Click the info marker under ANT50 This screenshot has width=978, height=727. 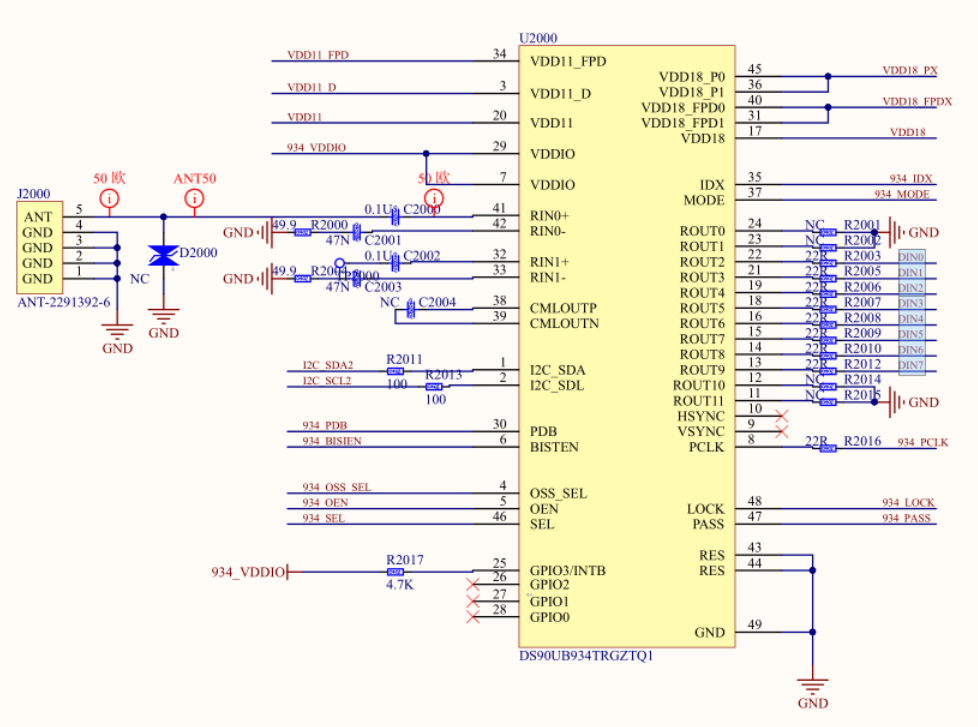click(x=195, y=199)
